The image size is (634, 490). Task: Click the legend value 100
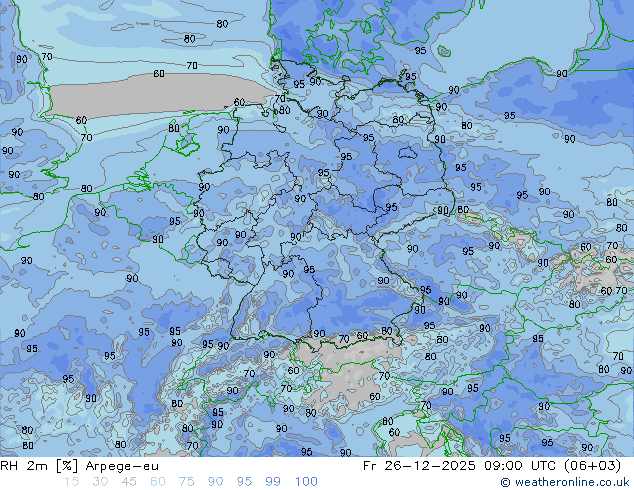coord(306,482)
